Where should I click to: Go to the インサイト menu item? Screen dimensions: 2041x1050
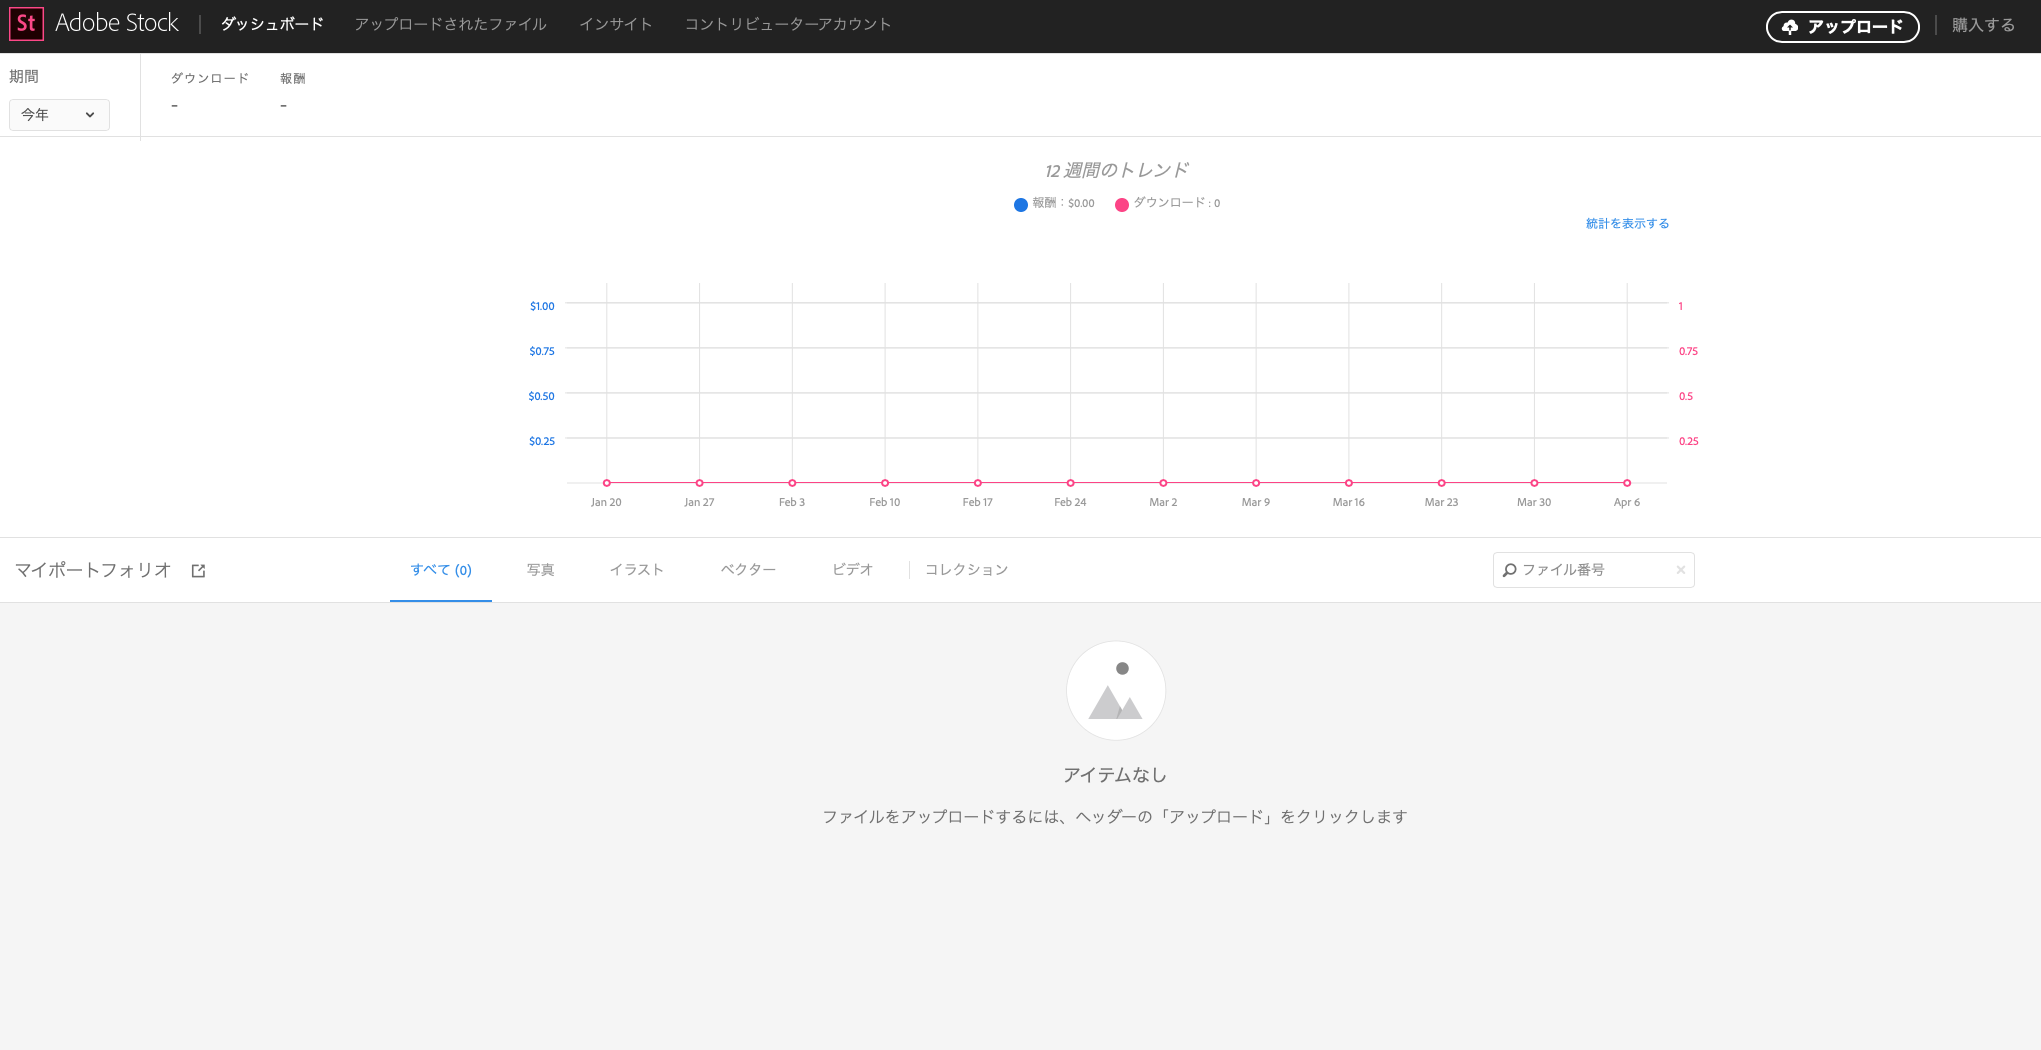tap(615, 24)
